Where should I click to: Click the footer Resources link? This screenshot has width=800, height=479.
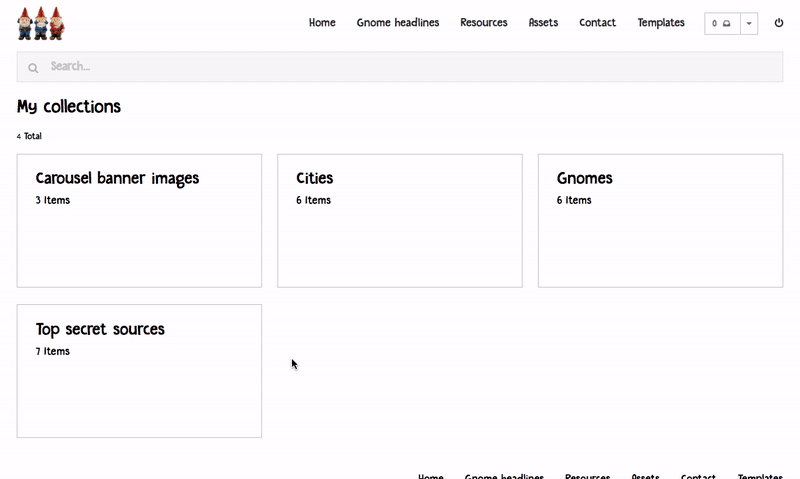click(587, 476)
